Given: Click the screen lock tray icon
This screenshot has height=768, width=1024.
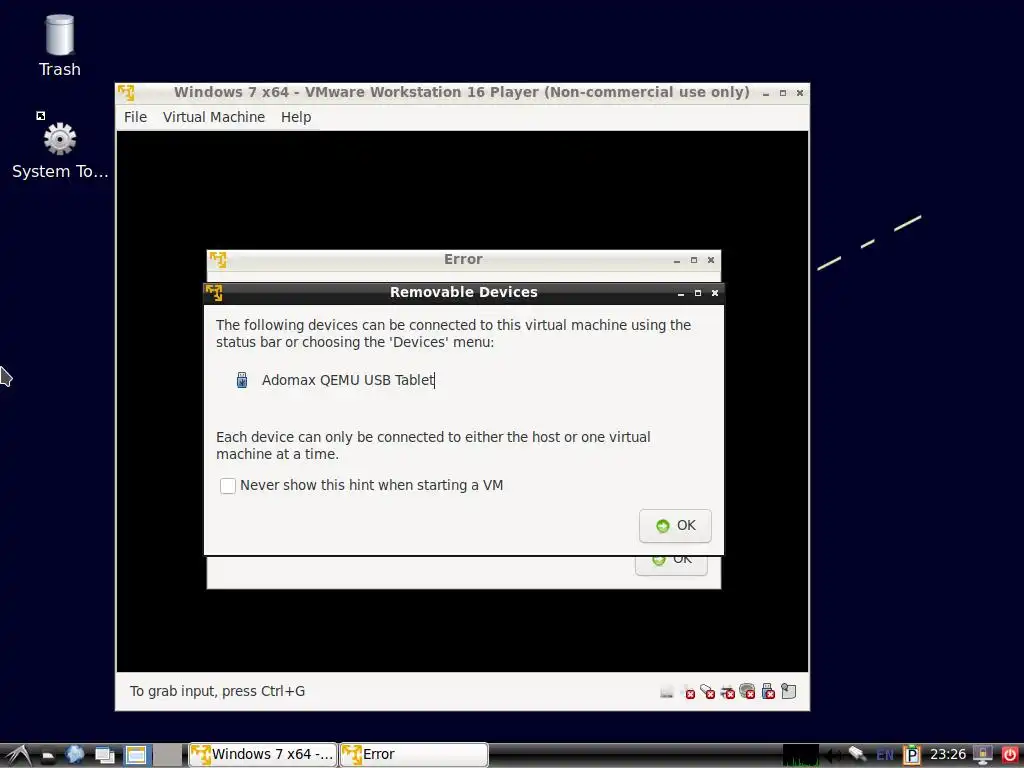Looking at the screenshot, I should 983,755.
